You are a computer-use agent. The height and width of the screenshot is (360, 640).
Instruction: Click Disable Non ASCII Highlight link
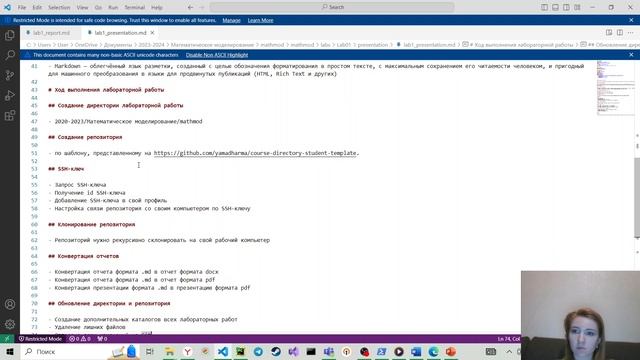(217, 55)
